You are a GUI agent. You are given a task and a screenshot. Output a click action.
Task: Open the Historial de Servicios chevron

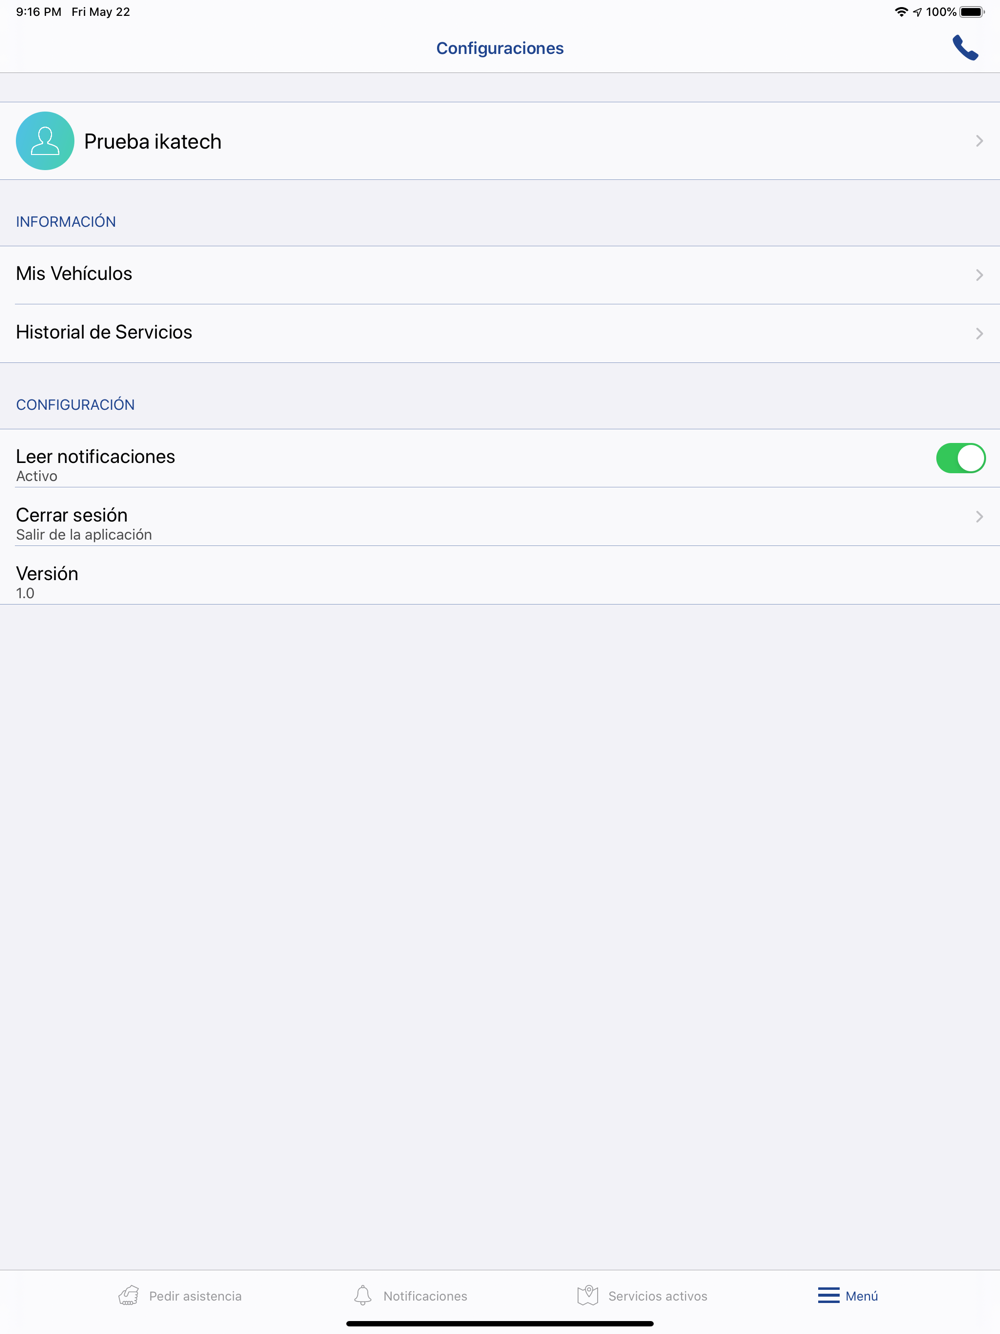click(x=979, y=333)
